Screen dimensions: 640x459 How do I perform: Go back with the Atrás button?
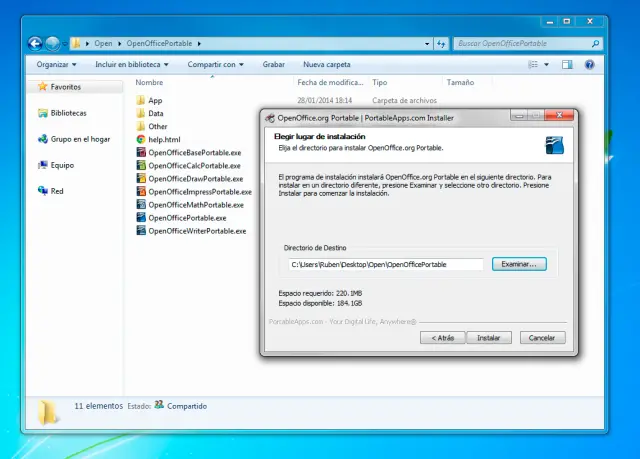[443, 338]
